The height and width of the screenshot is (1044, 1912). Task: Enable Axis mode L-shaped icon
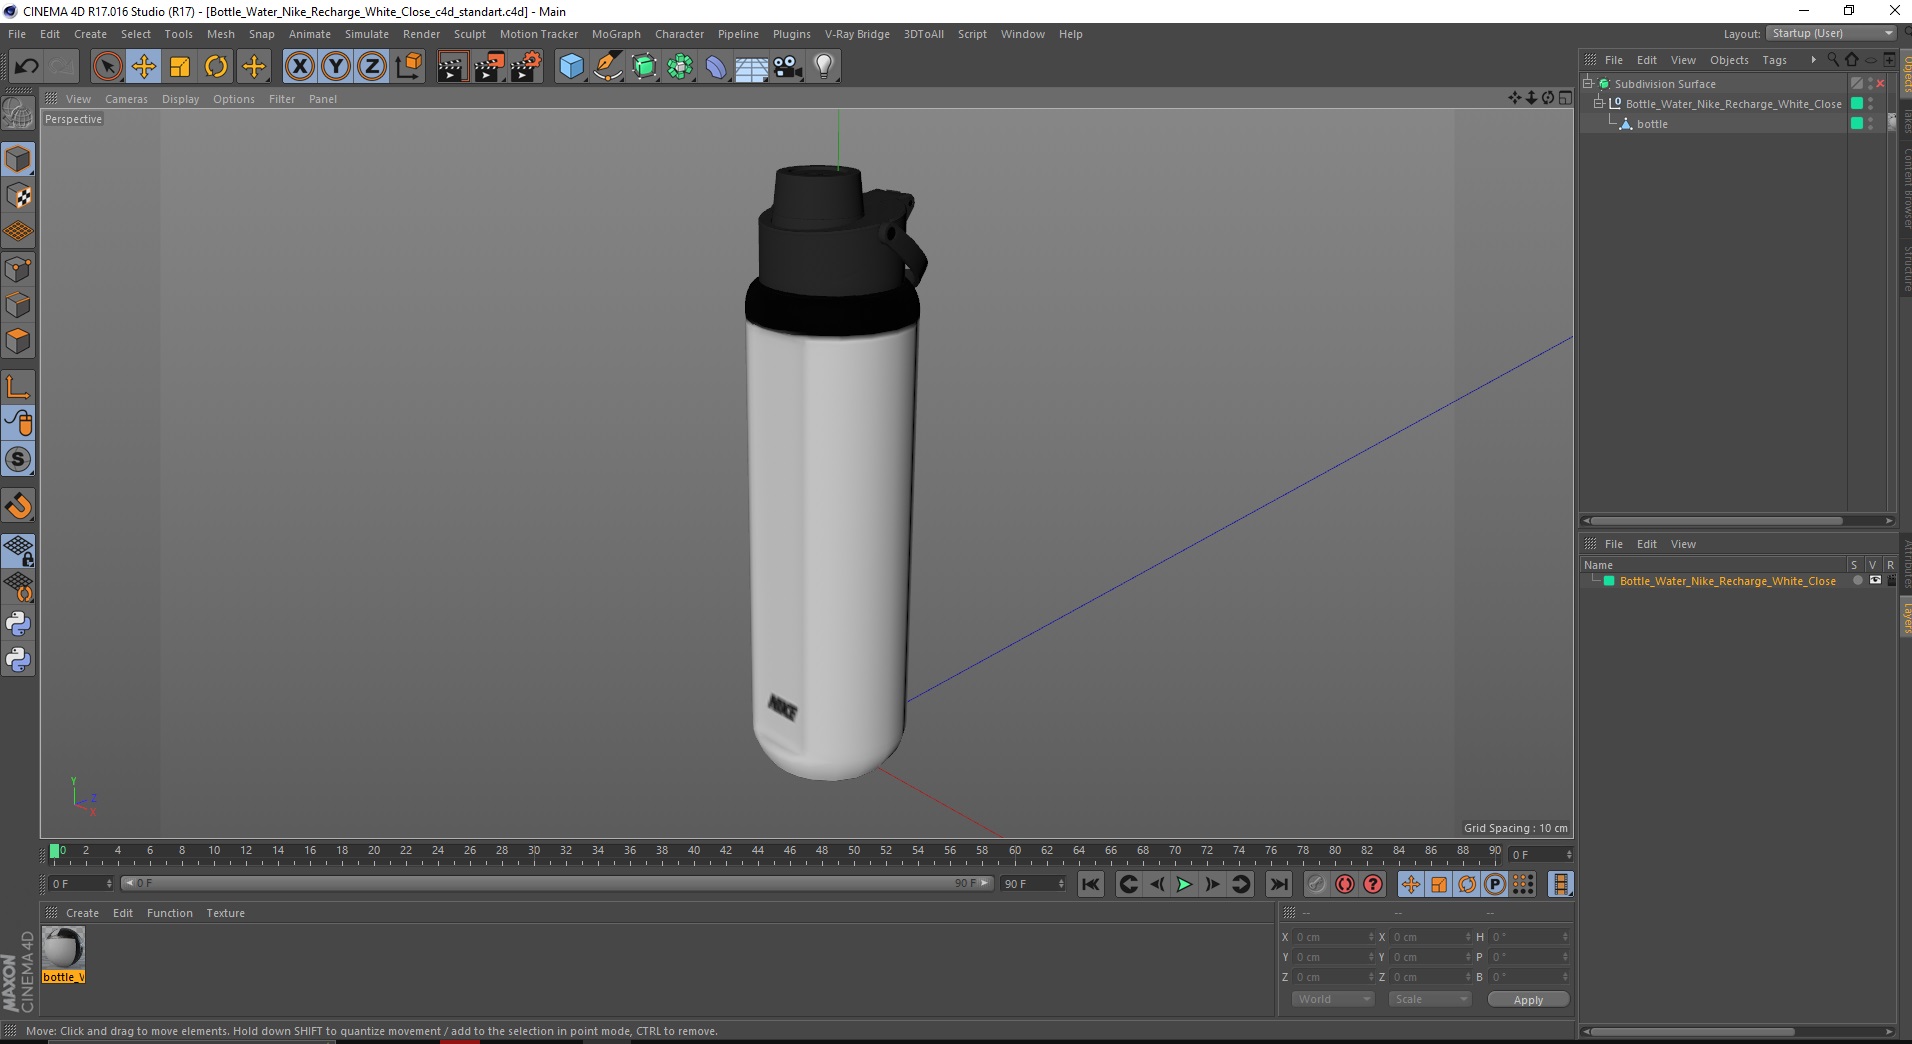pos(18,387)
